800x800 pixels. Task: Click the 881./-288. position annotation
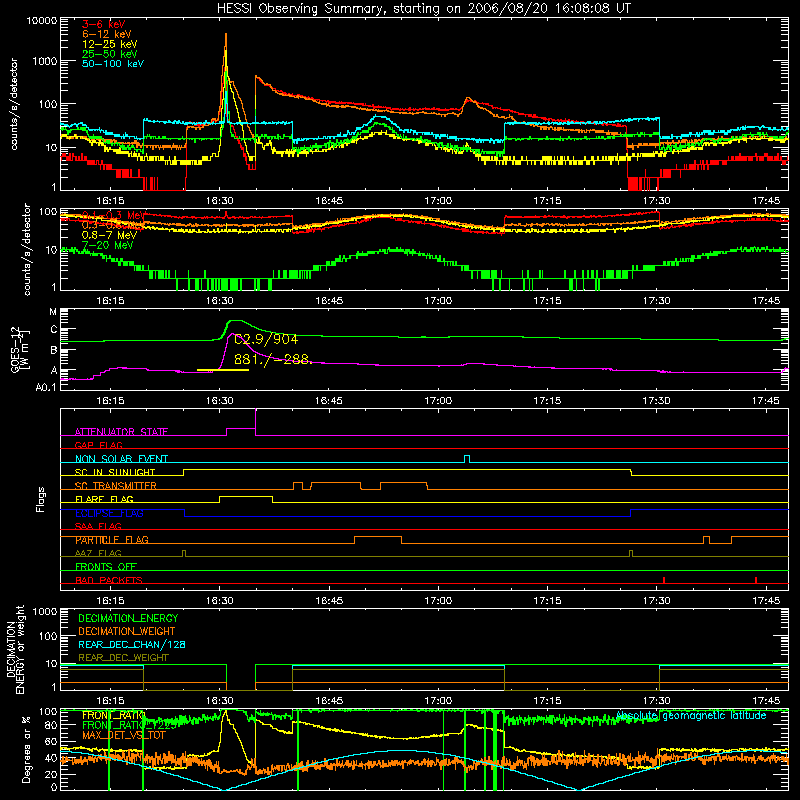pyautogui.click(x=272, y=360)
